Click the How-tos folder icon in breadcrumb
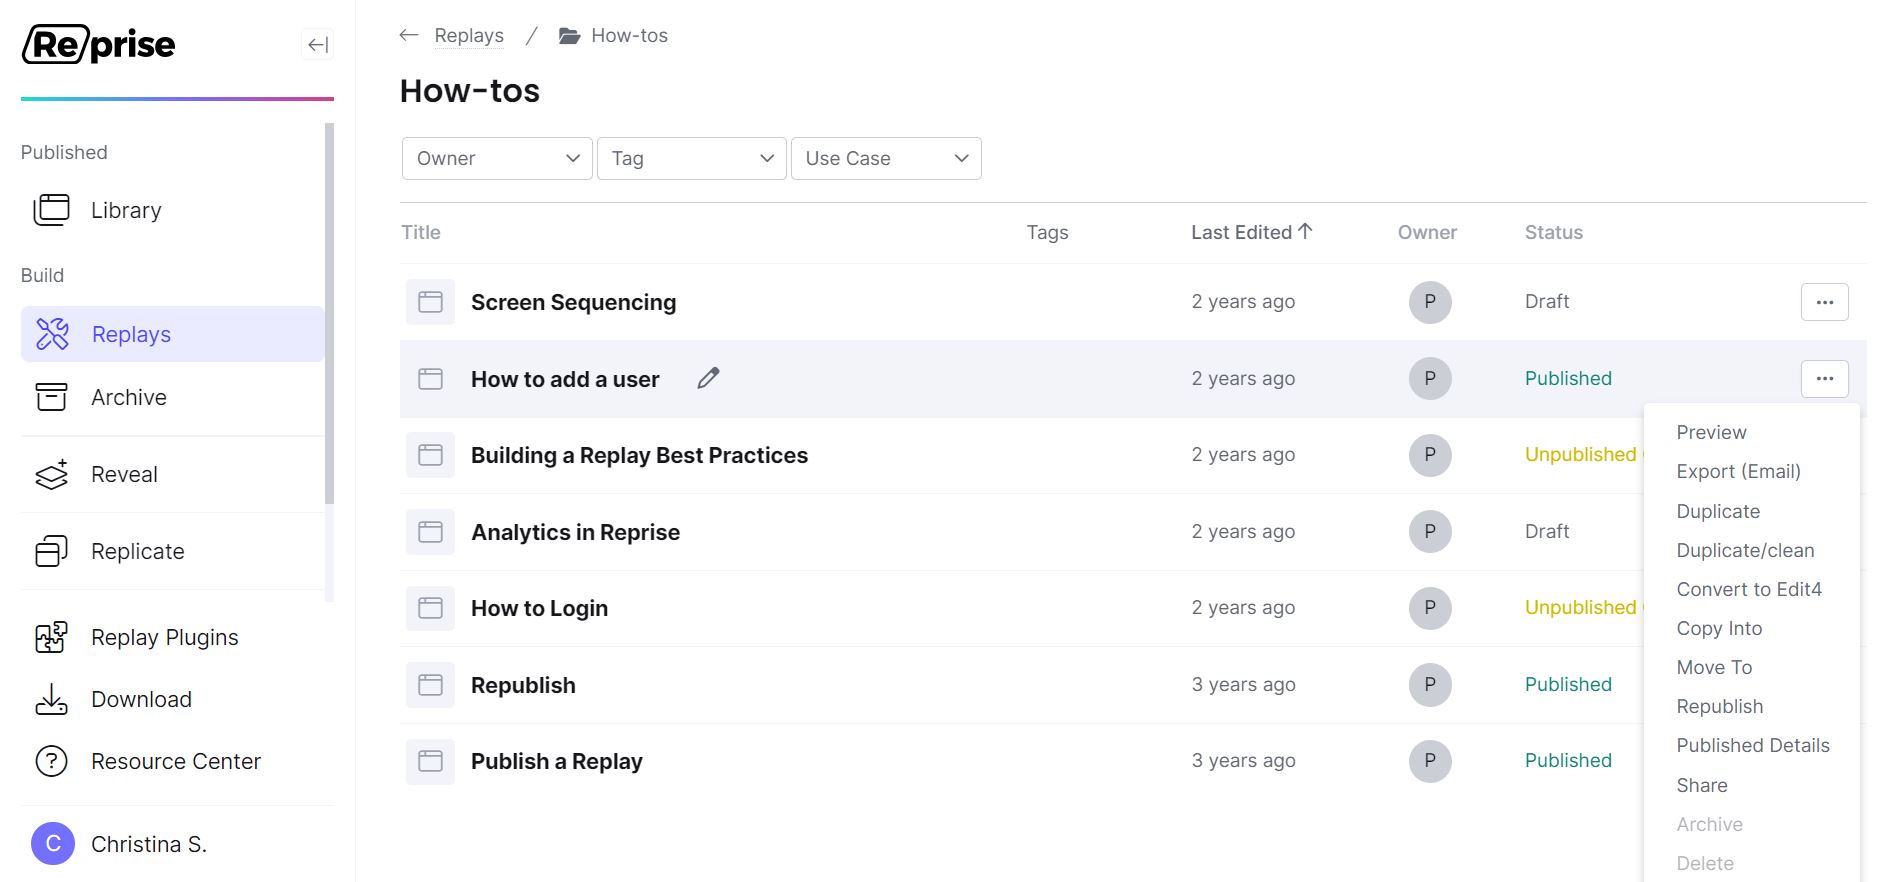1899x882 pixels. pos(569,36)
